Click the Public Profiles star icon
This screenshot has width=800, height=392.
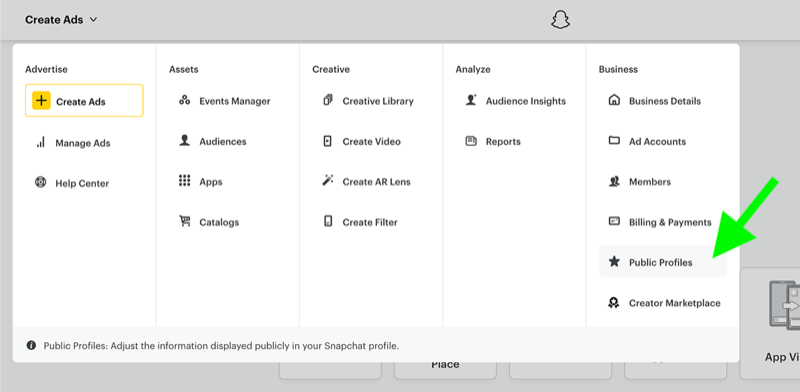point(614,262)
